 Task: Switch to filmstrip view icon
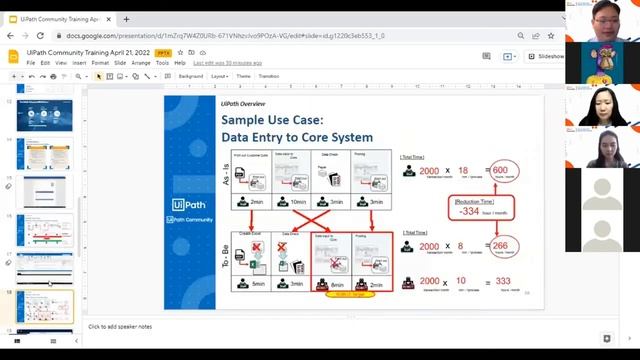tap(17, 341)
